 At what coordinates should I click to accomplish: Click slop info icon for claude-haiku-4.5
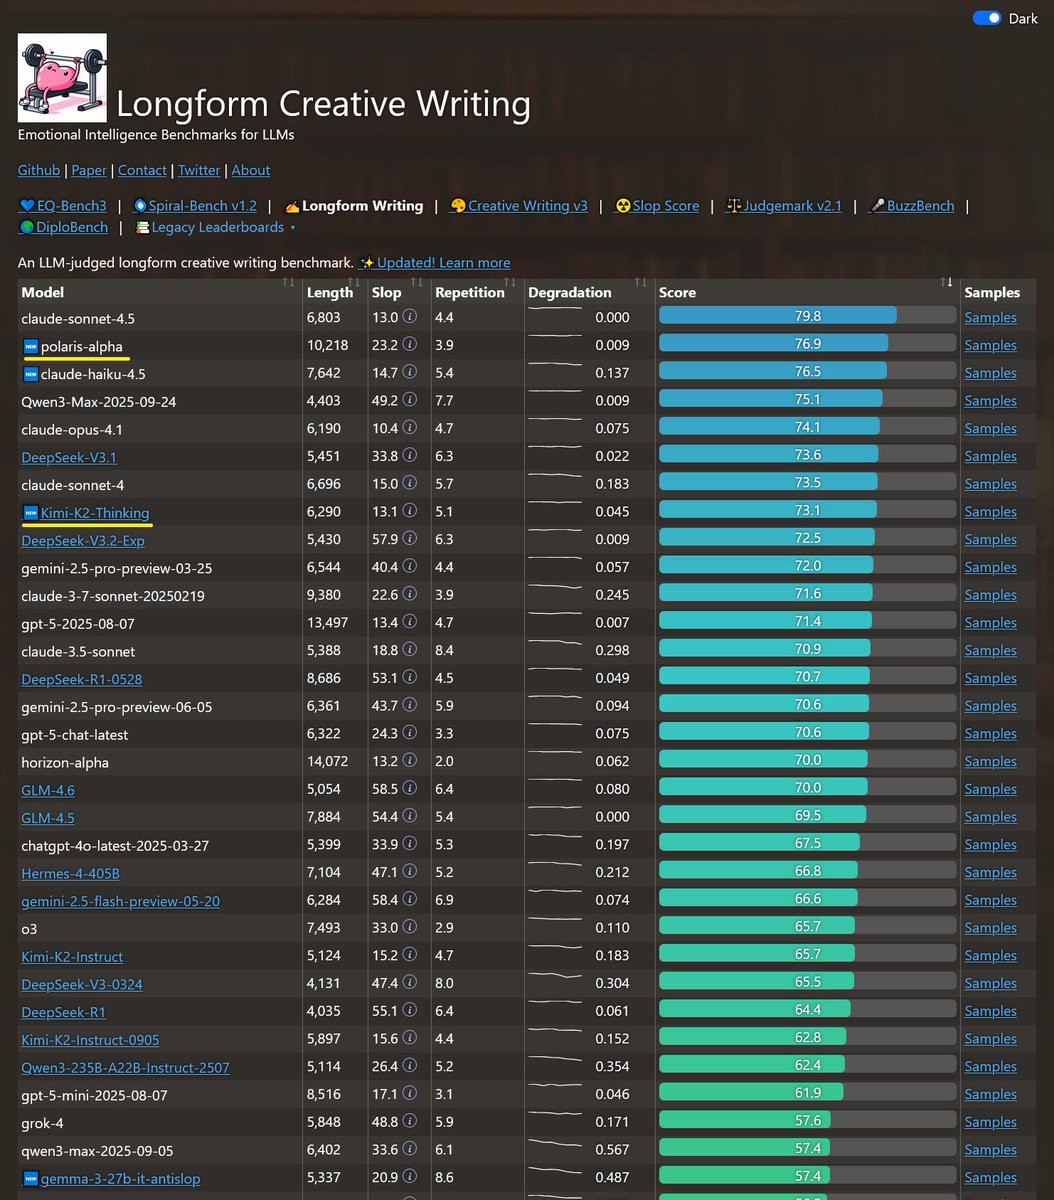[x=409, y=373]
